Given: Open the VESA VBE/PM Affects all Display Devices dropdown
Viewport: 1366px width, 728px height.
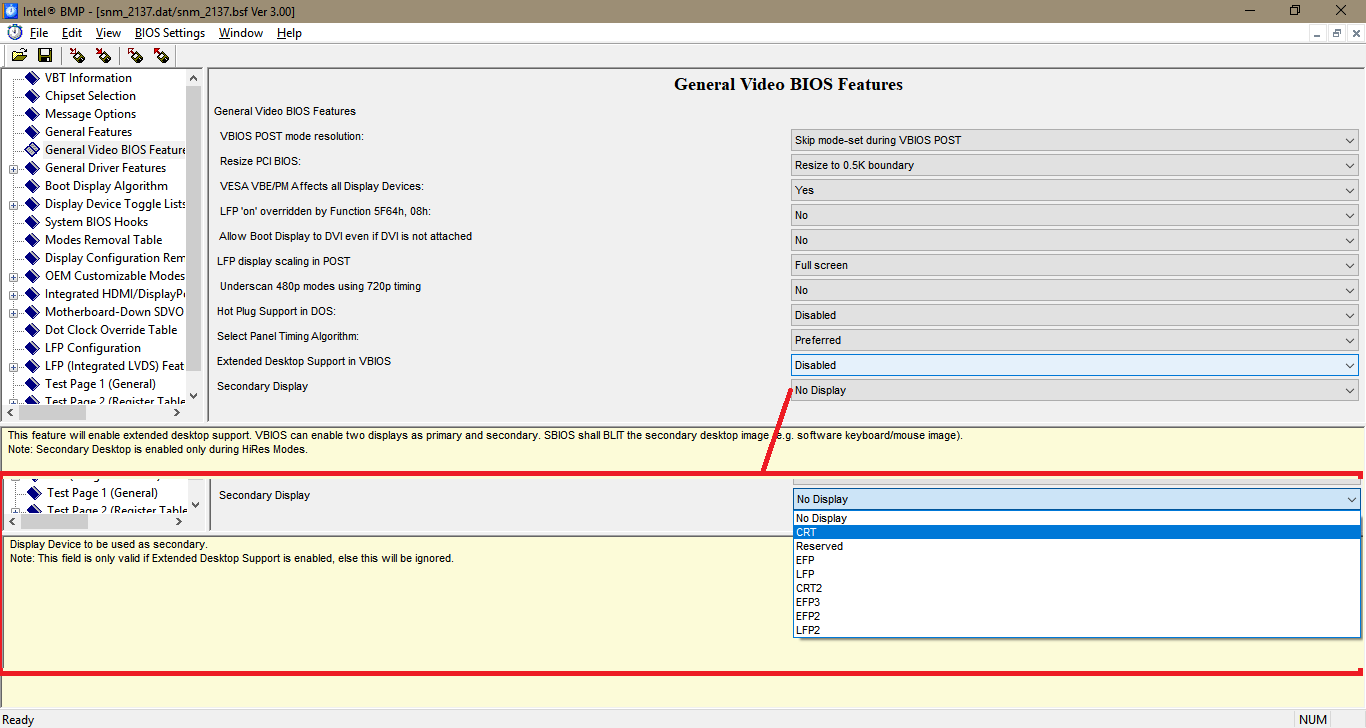Looking at the screenshot, I should pyautogui.click(x=1075, y=190).
